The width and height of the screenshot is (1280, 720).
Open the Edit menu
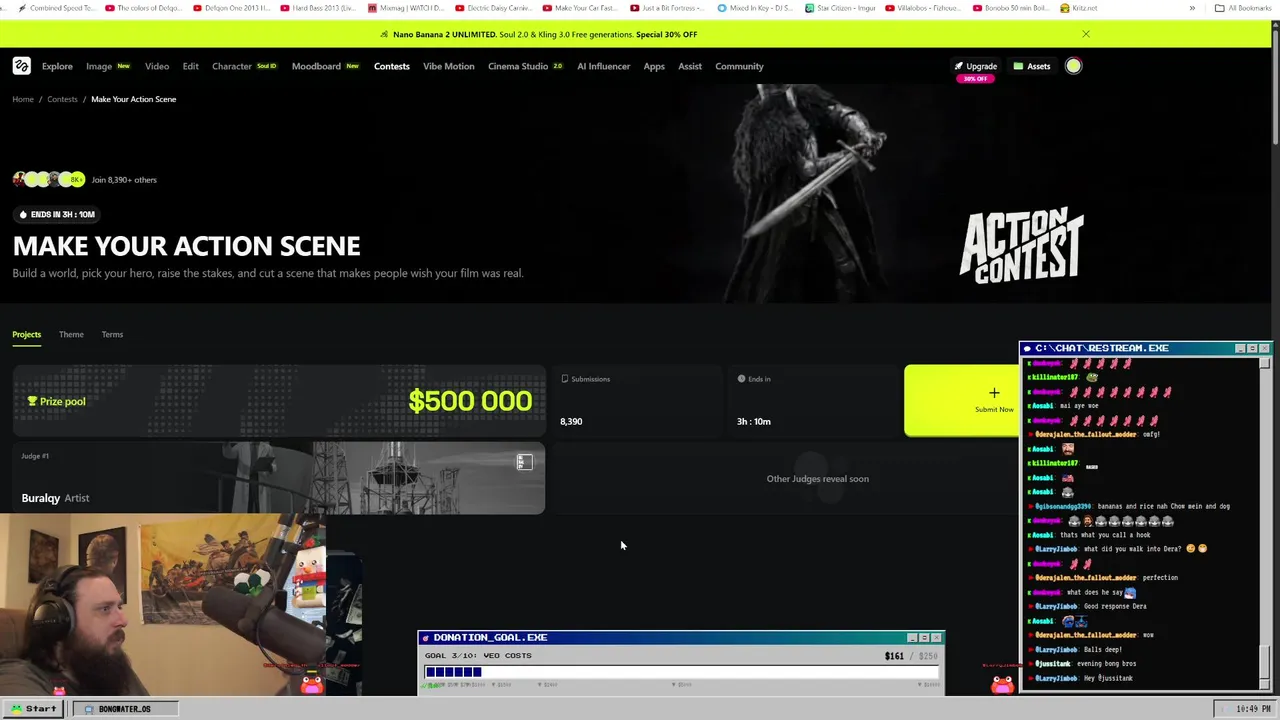tap(190, 66)
